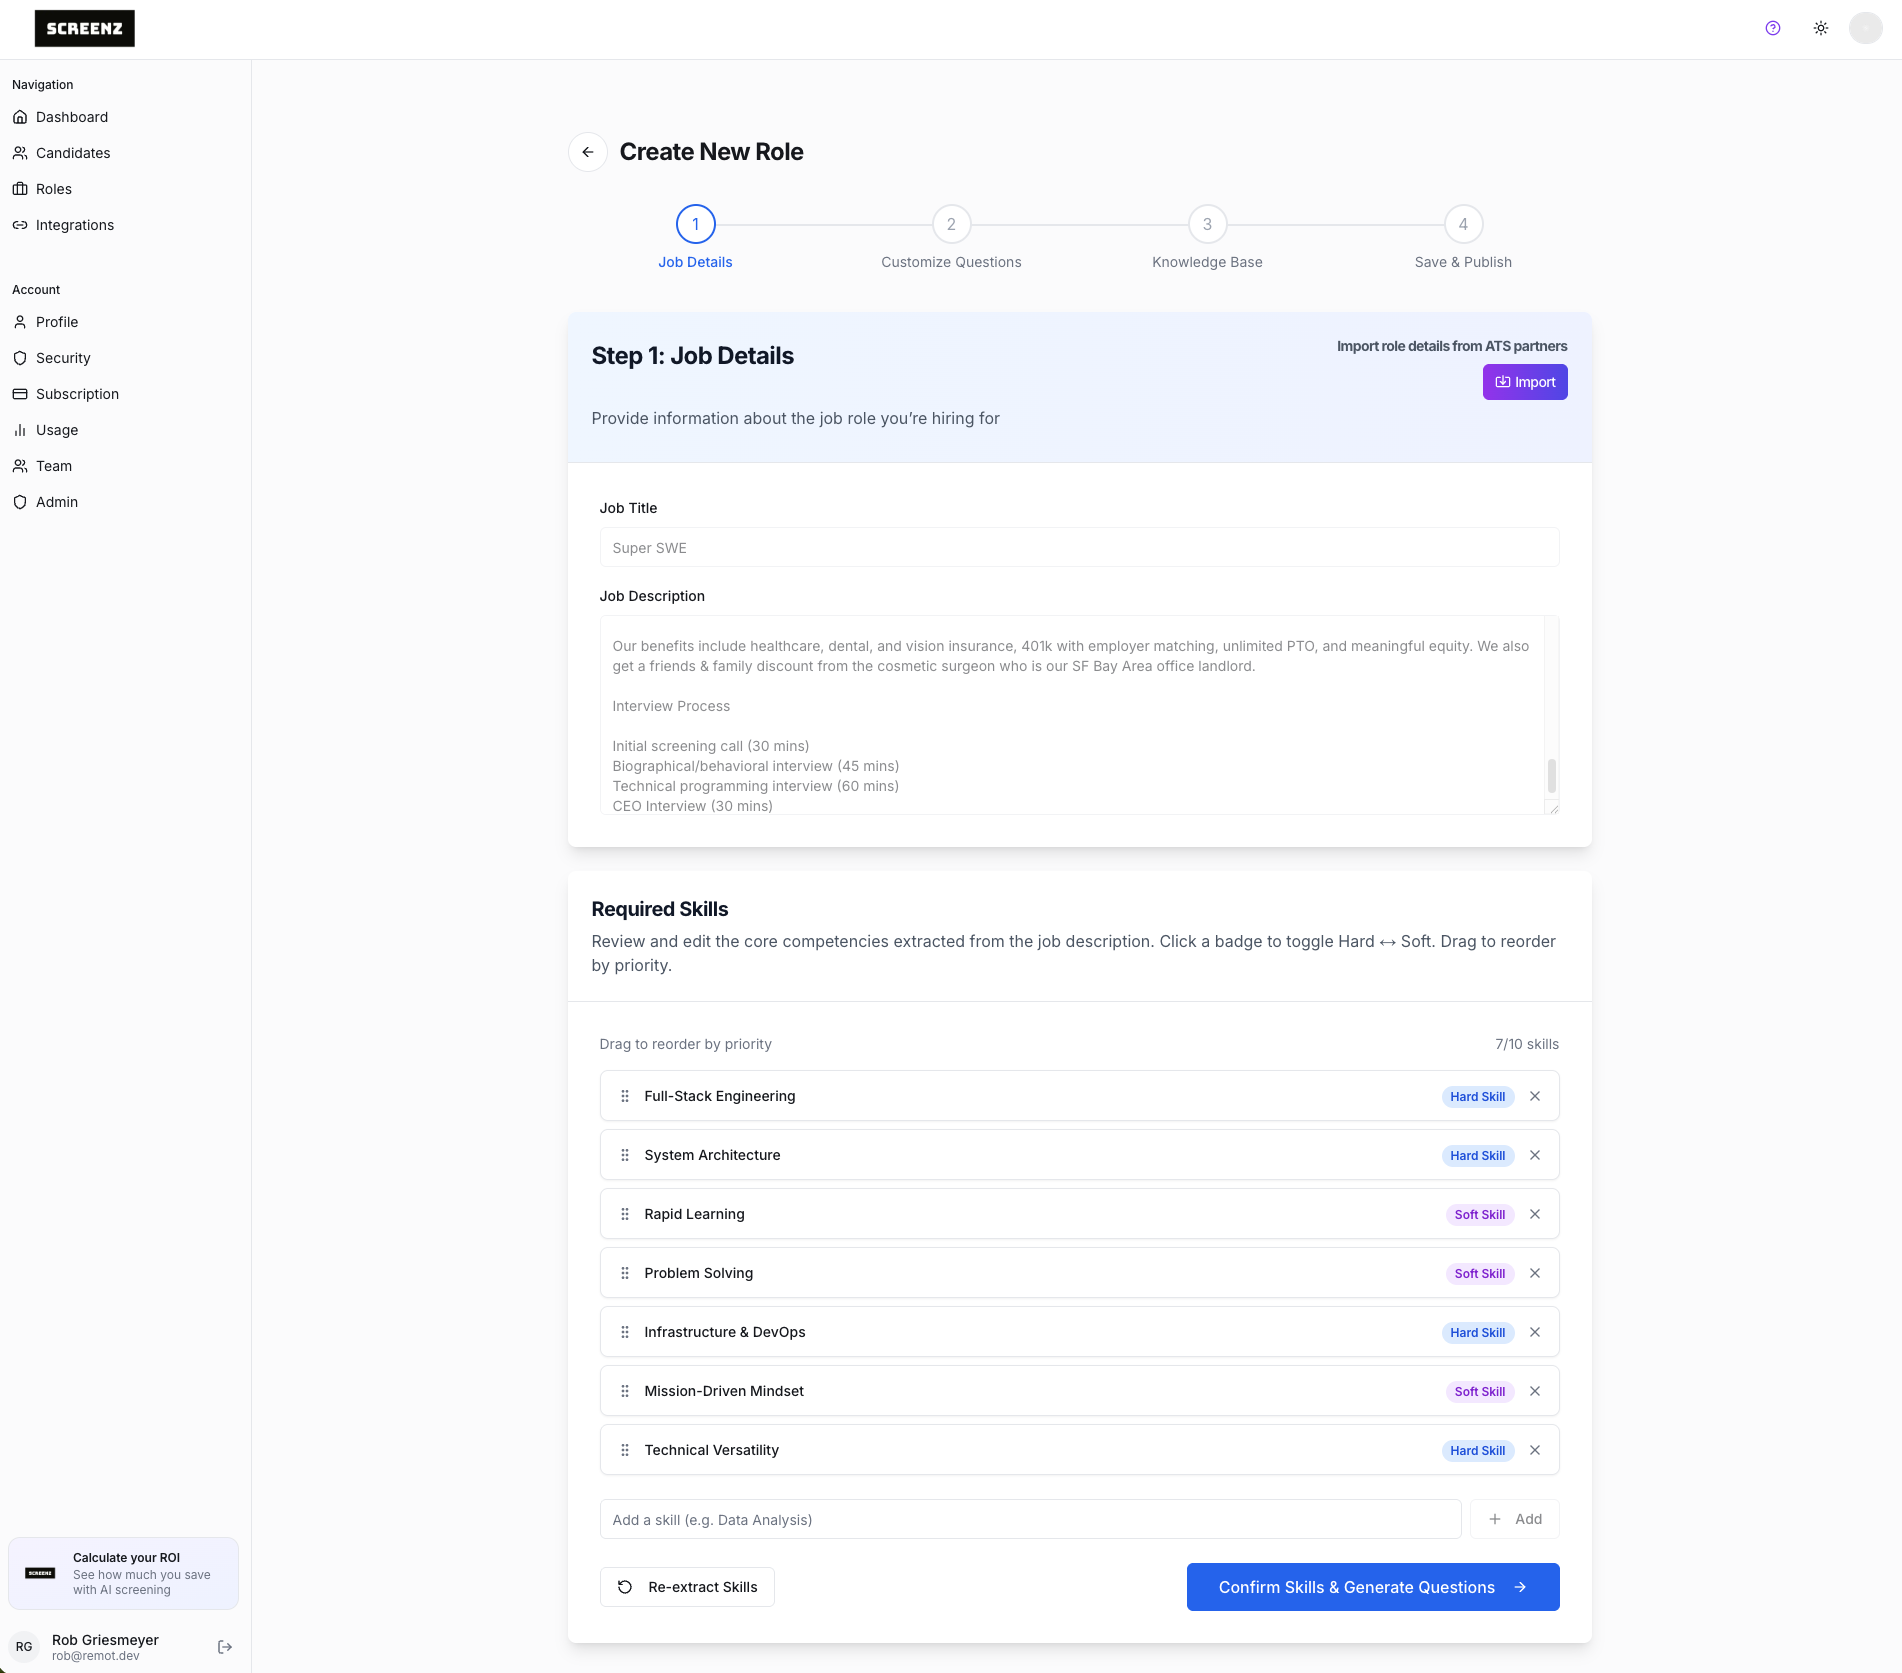Delete the Rapid Learning skill
The height and width of the screenshot is (1673, 1902).
(1535, 1214)
